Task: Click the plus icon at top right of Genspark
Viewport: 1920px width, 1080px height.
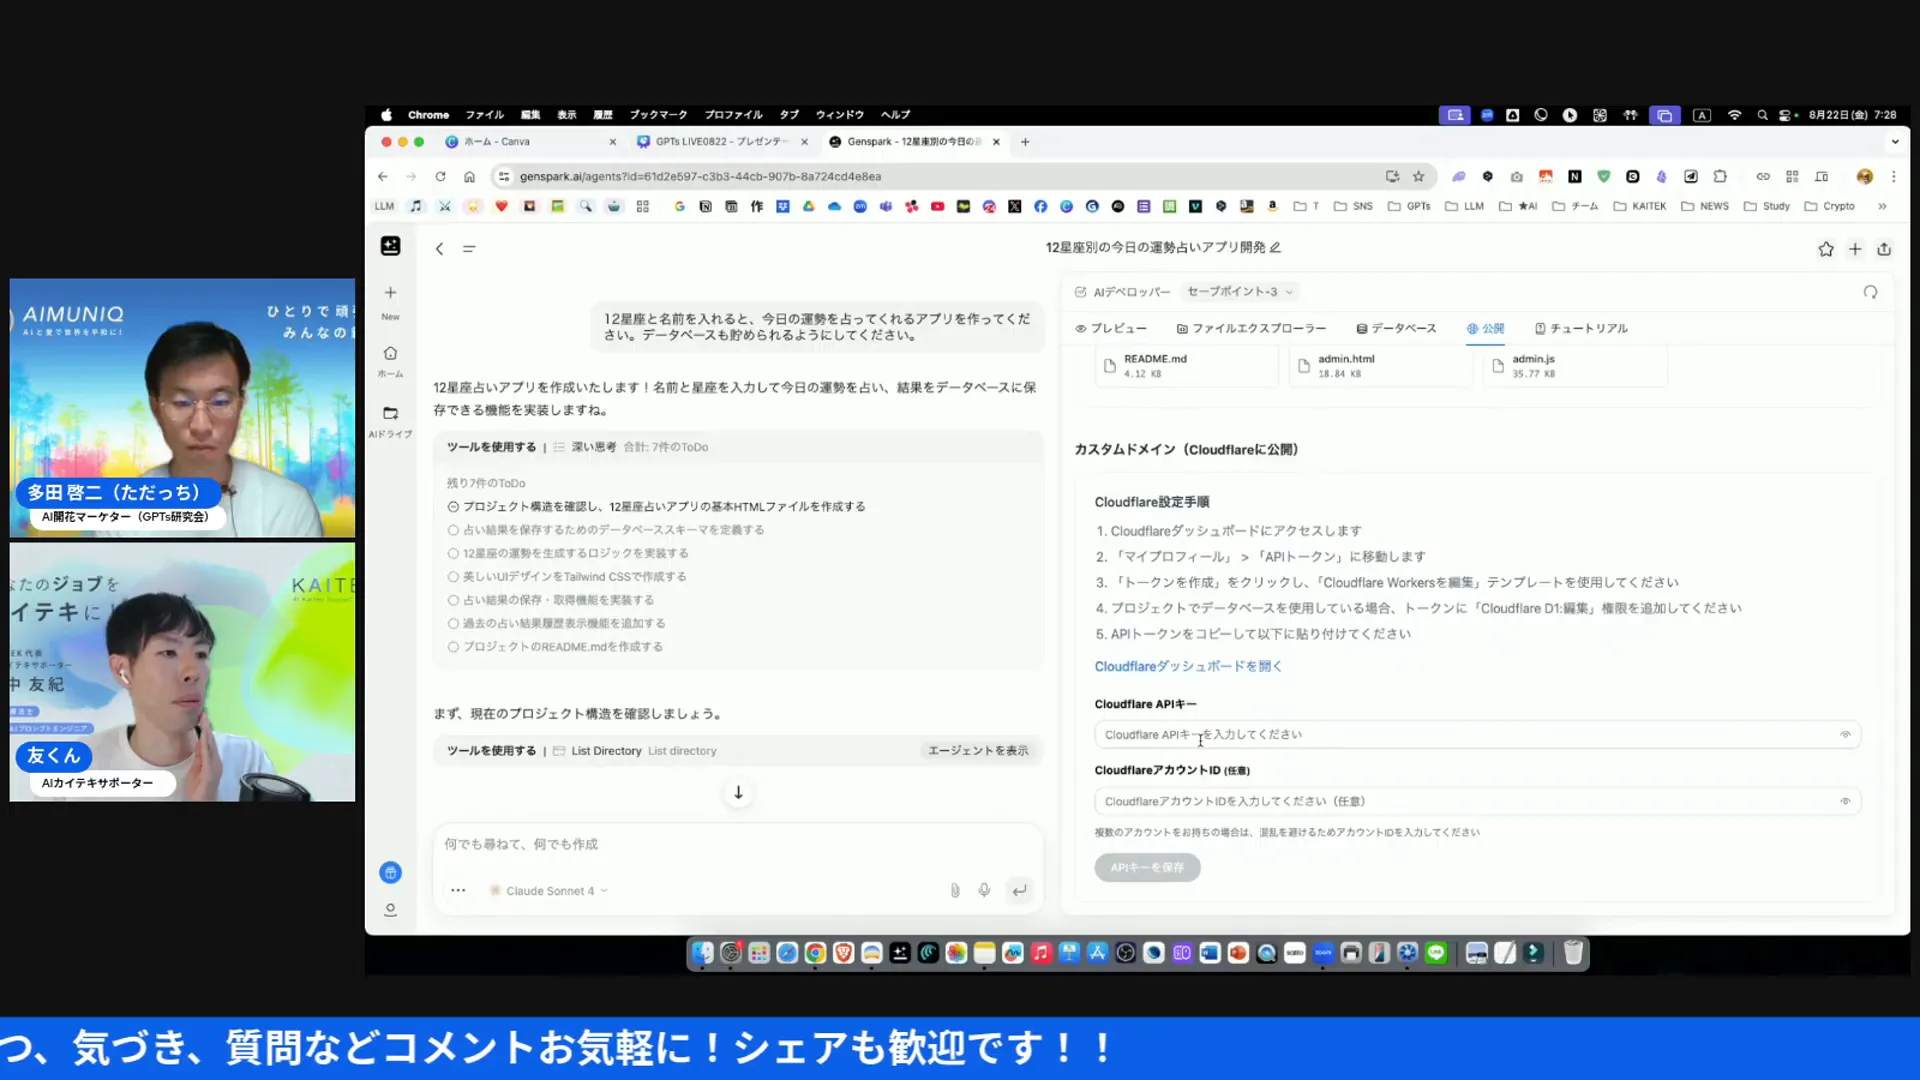Action: pos(1855,249)
